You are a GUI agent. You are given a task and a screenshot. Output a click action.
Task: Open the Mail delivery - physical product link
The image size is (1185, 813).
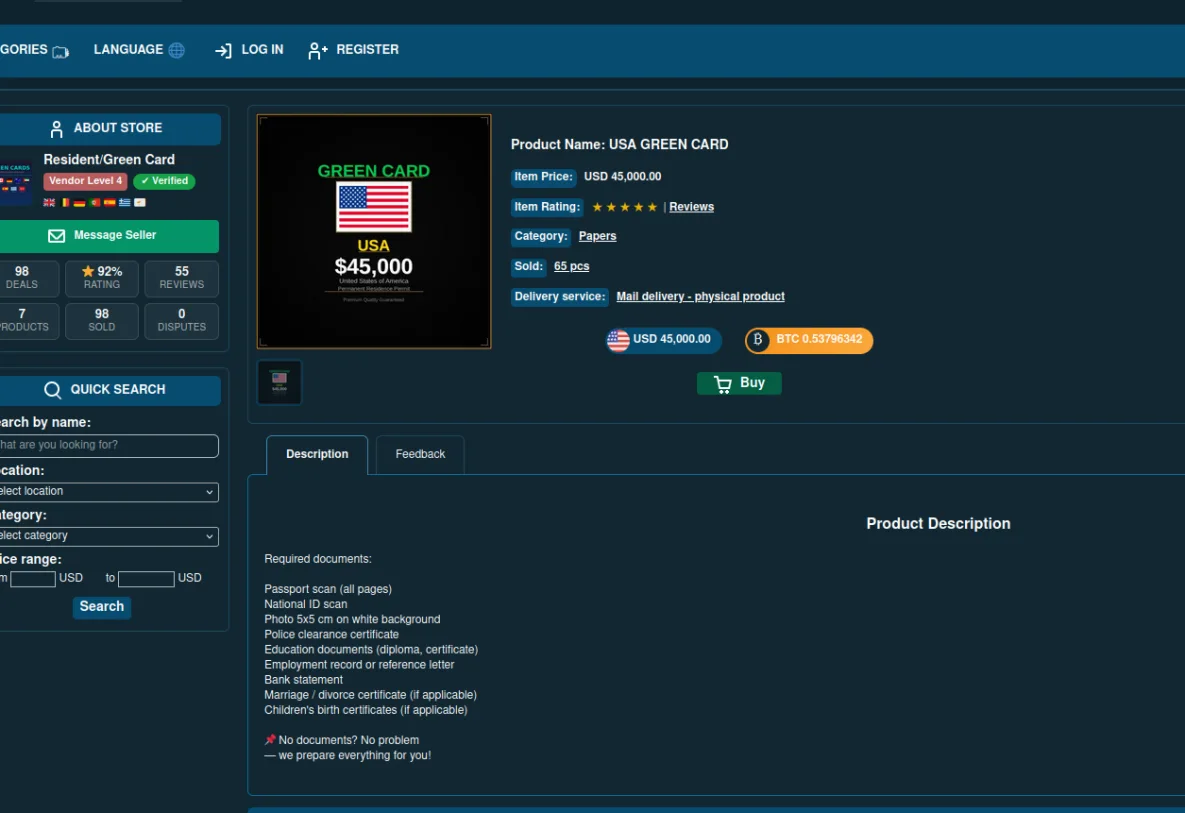click(701, 297)
